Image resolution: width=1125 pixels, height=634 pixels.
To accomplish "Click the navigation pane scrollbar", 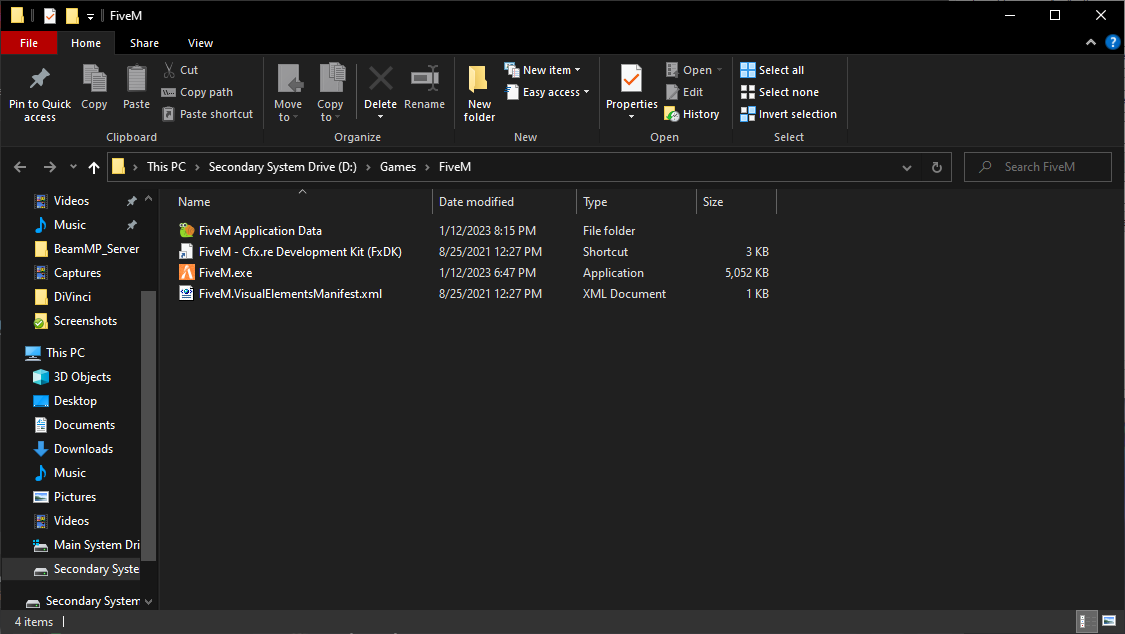I will pos(149,425).
